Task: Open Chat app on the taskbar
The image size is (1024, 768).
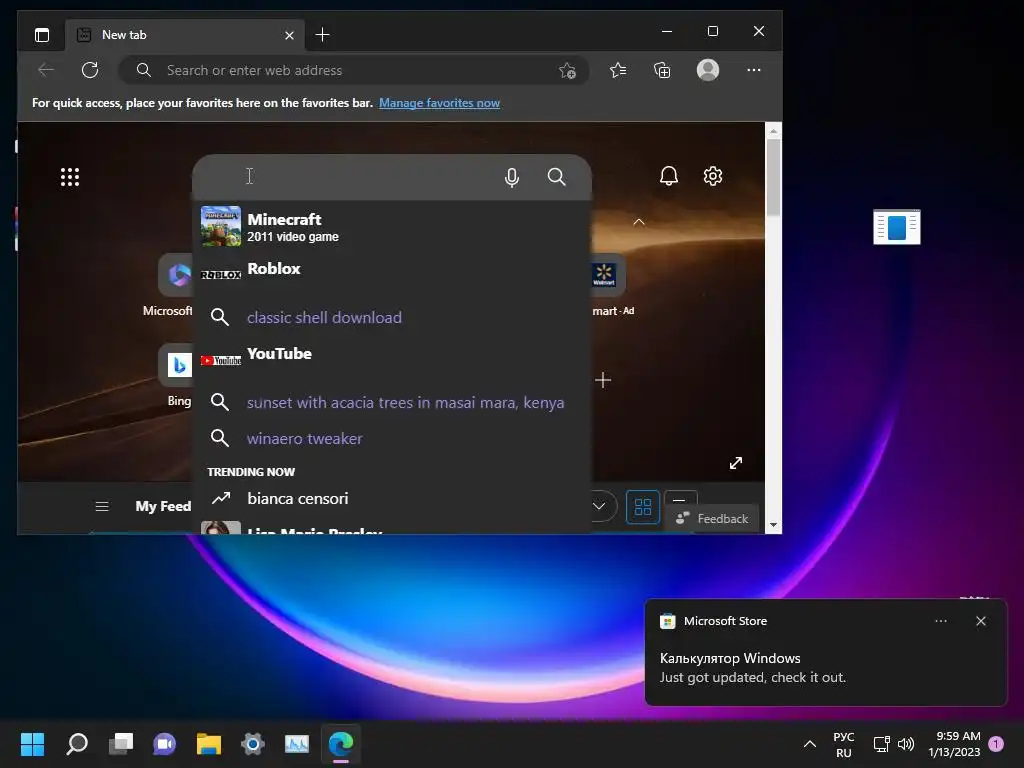Action: [165, 743]
